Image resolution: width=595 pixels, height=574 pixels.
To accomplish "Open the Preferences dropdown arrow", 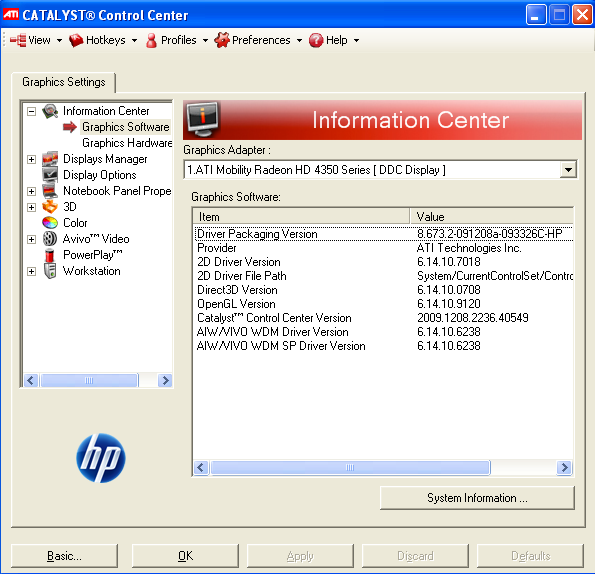I will [x=299, y=40].
